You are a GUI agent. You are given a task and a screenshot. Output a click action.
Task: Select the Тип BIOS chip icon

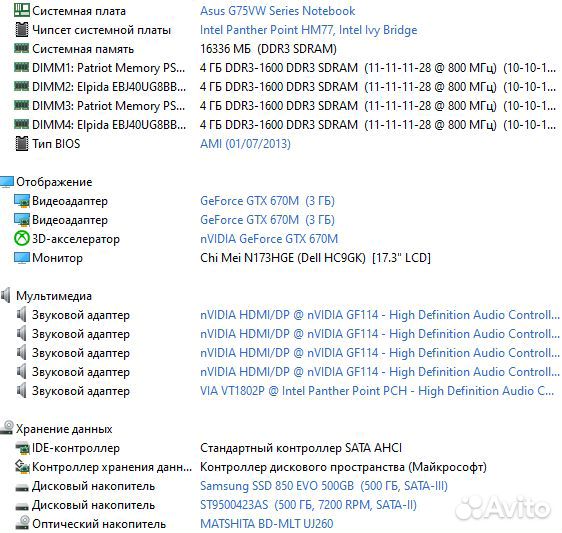pyautogui.click(x=22, y=144)
